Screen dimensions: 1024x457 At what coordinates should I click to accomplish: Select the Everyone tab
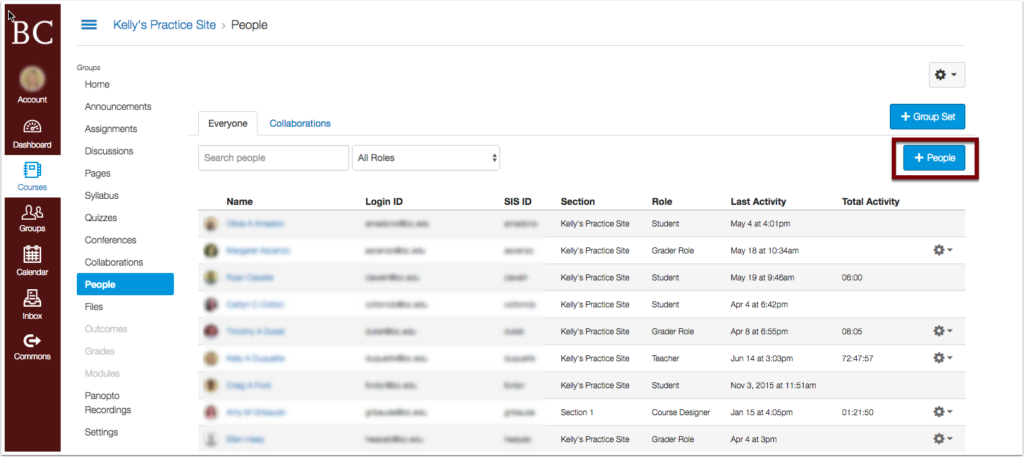pos(228,123)
